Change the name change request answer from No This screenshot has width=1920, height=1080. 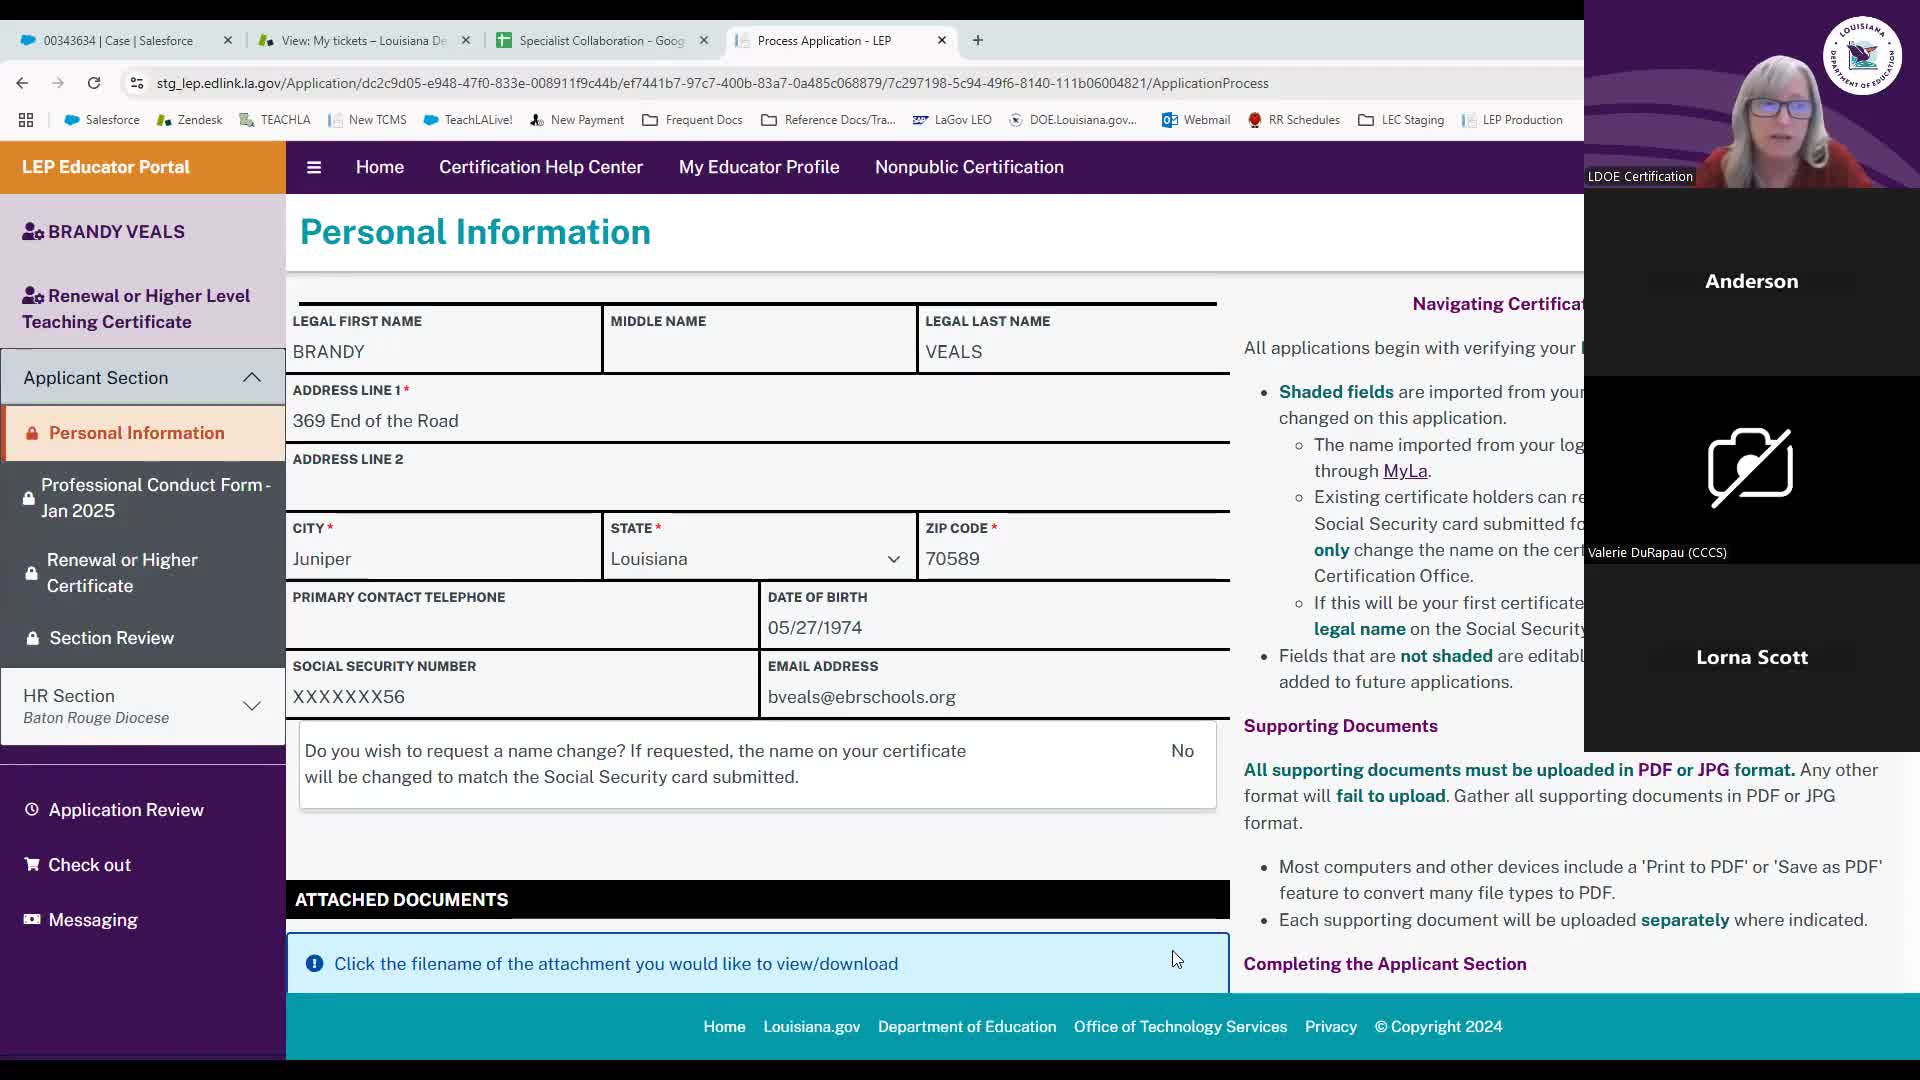(x=1183, y=750)
